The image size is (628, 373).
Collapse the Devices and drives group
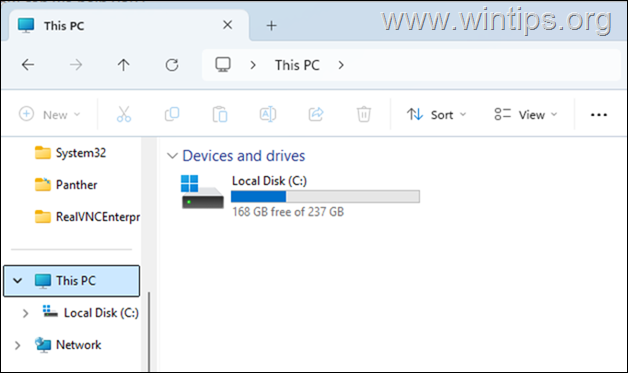172,155
